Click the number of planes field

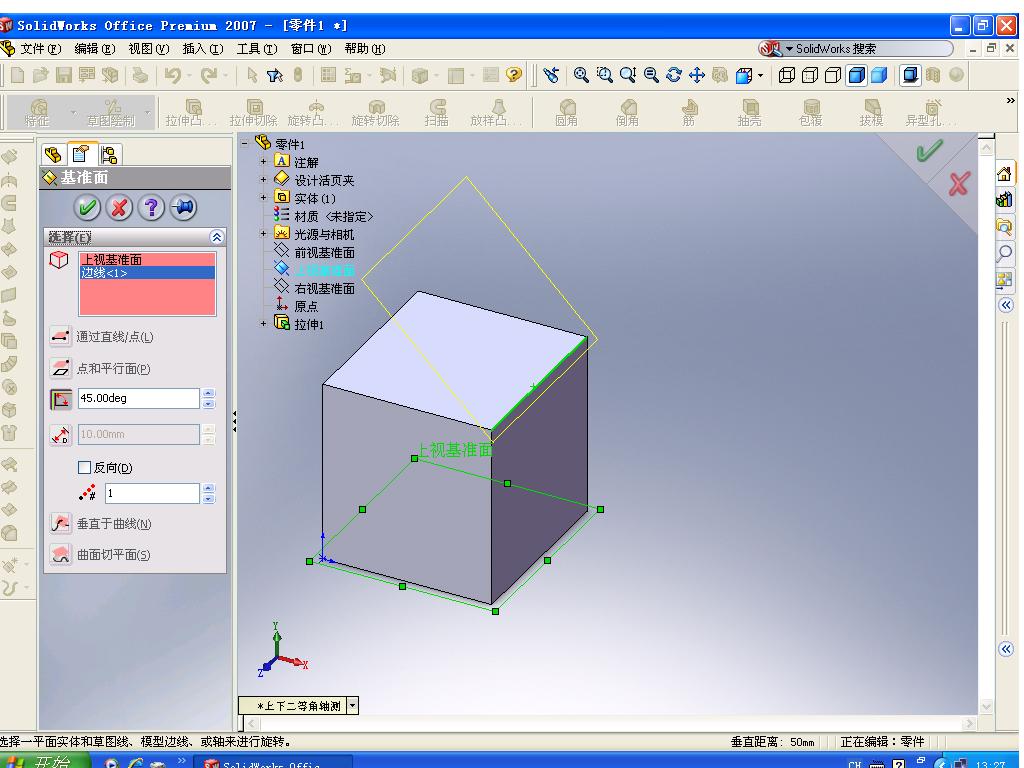tap(152, 493)
